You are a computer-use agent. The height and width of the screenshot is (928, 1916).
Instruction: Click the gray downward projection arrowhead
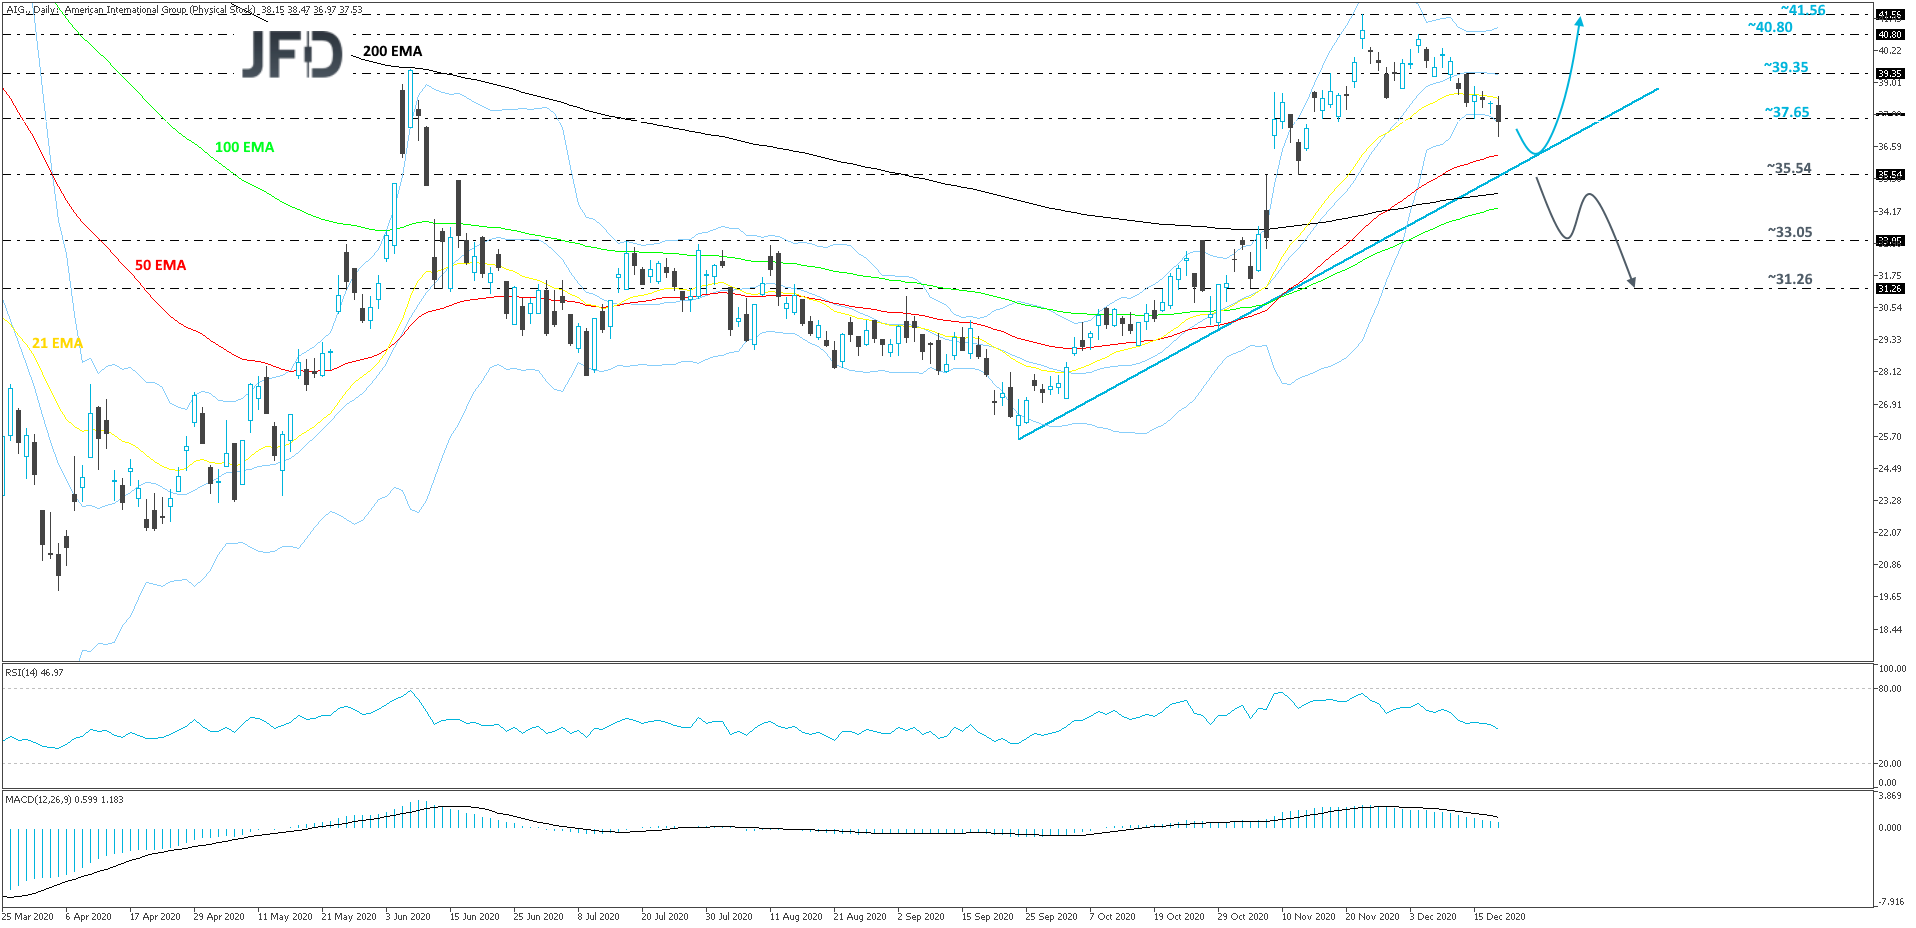tap(1632, 281)
